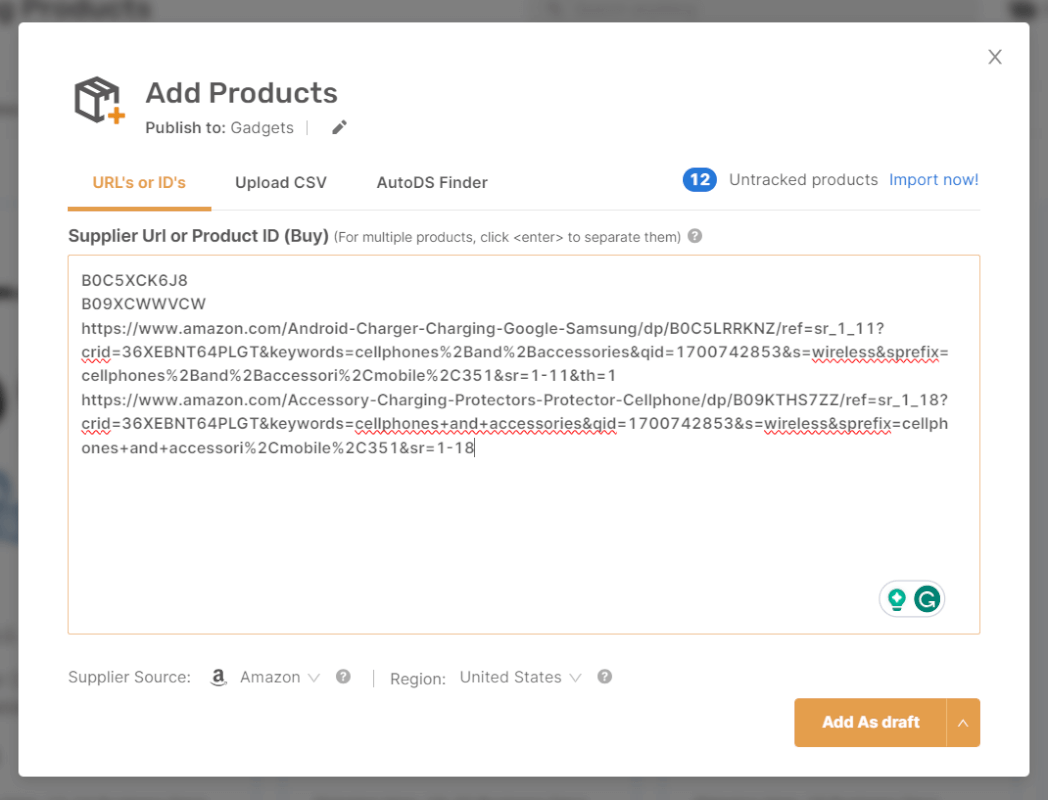
Task: Open the Region dropdown showing United States
Action: coord(521,677)
